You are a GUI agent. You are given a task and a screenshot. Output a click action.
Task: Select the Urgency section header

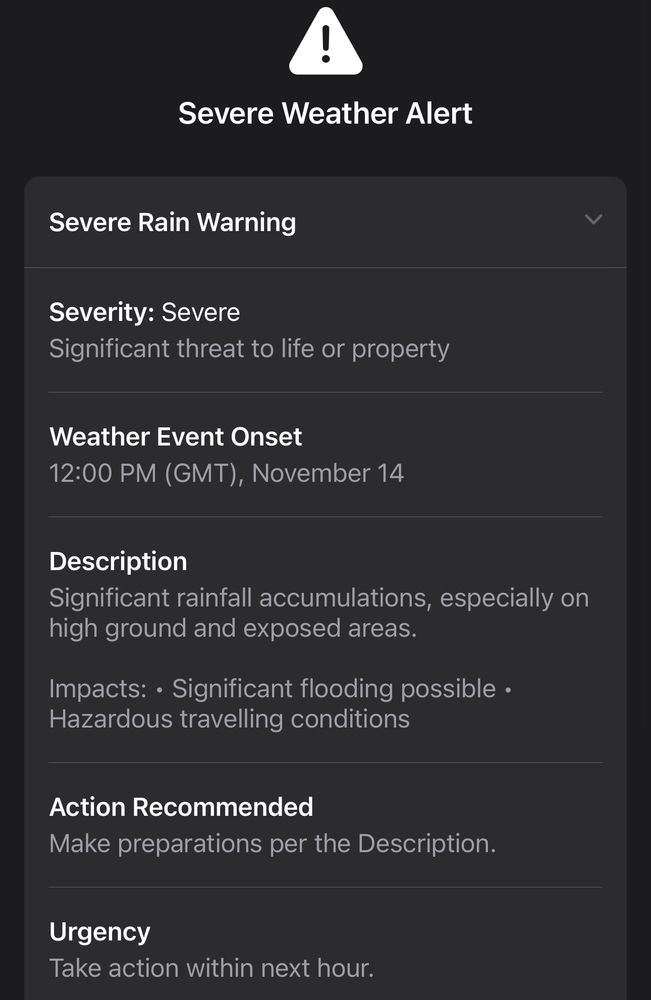[x=99, y=931]
